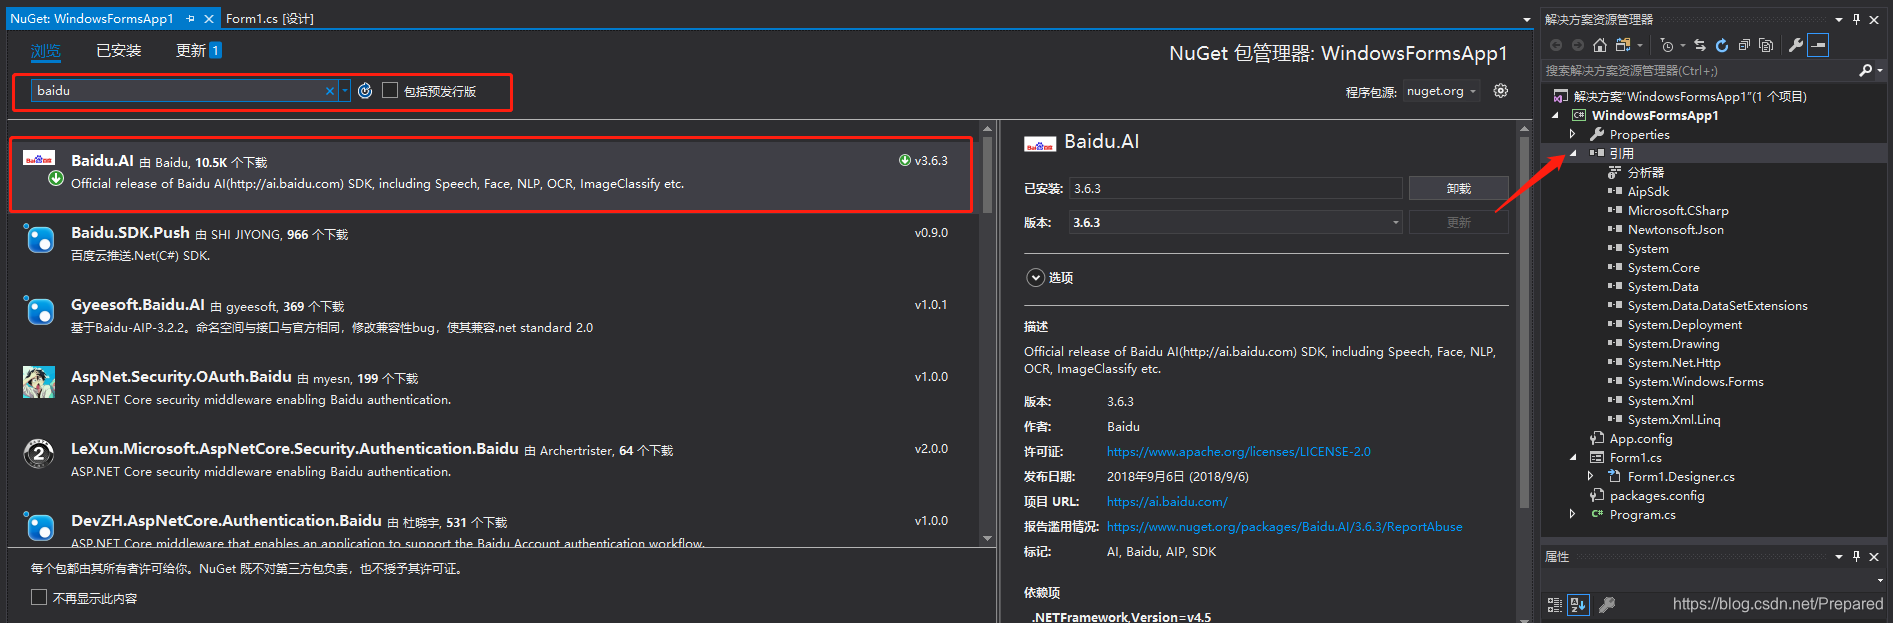
Task: Collapse the Form1.cs node
Action: (x=1573, y=457)
